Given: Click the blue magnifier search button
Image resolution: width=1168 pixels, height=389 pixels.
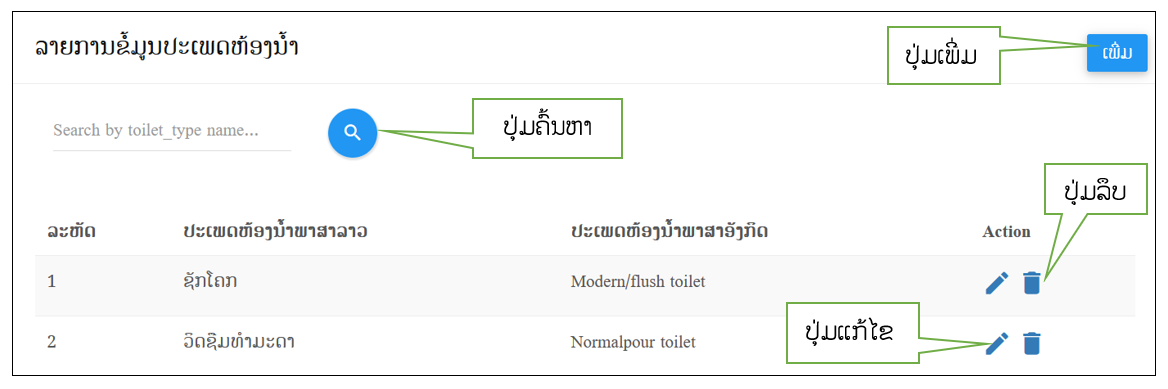Looking at the screenshot, I should click(352, 133).
